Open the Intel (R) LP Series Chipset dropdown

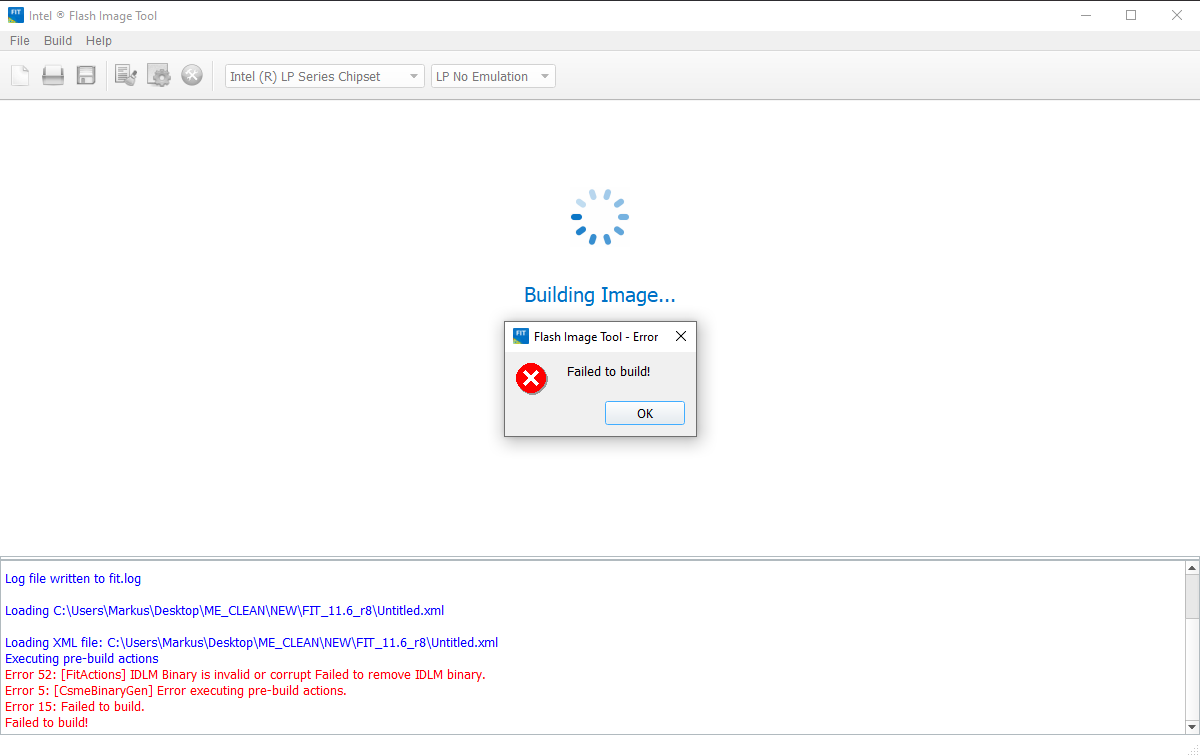pyautogui.click(x=325, y=76)
